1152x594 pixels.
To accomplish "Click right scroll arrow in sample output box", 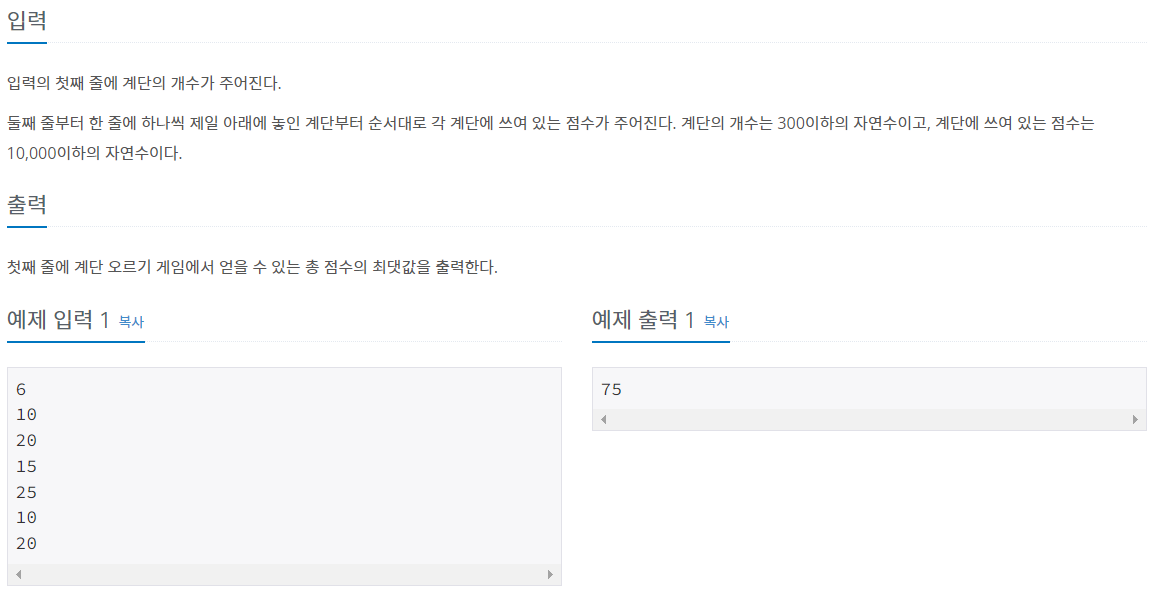I will [1135, 419].
